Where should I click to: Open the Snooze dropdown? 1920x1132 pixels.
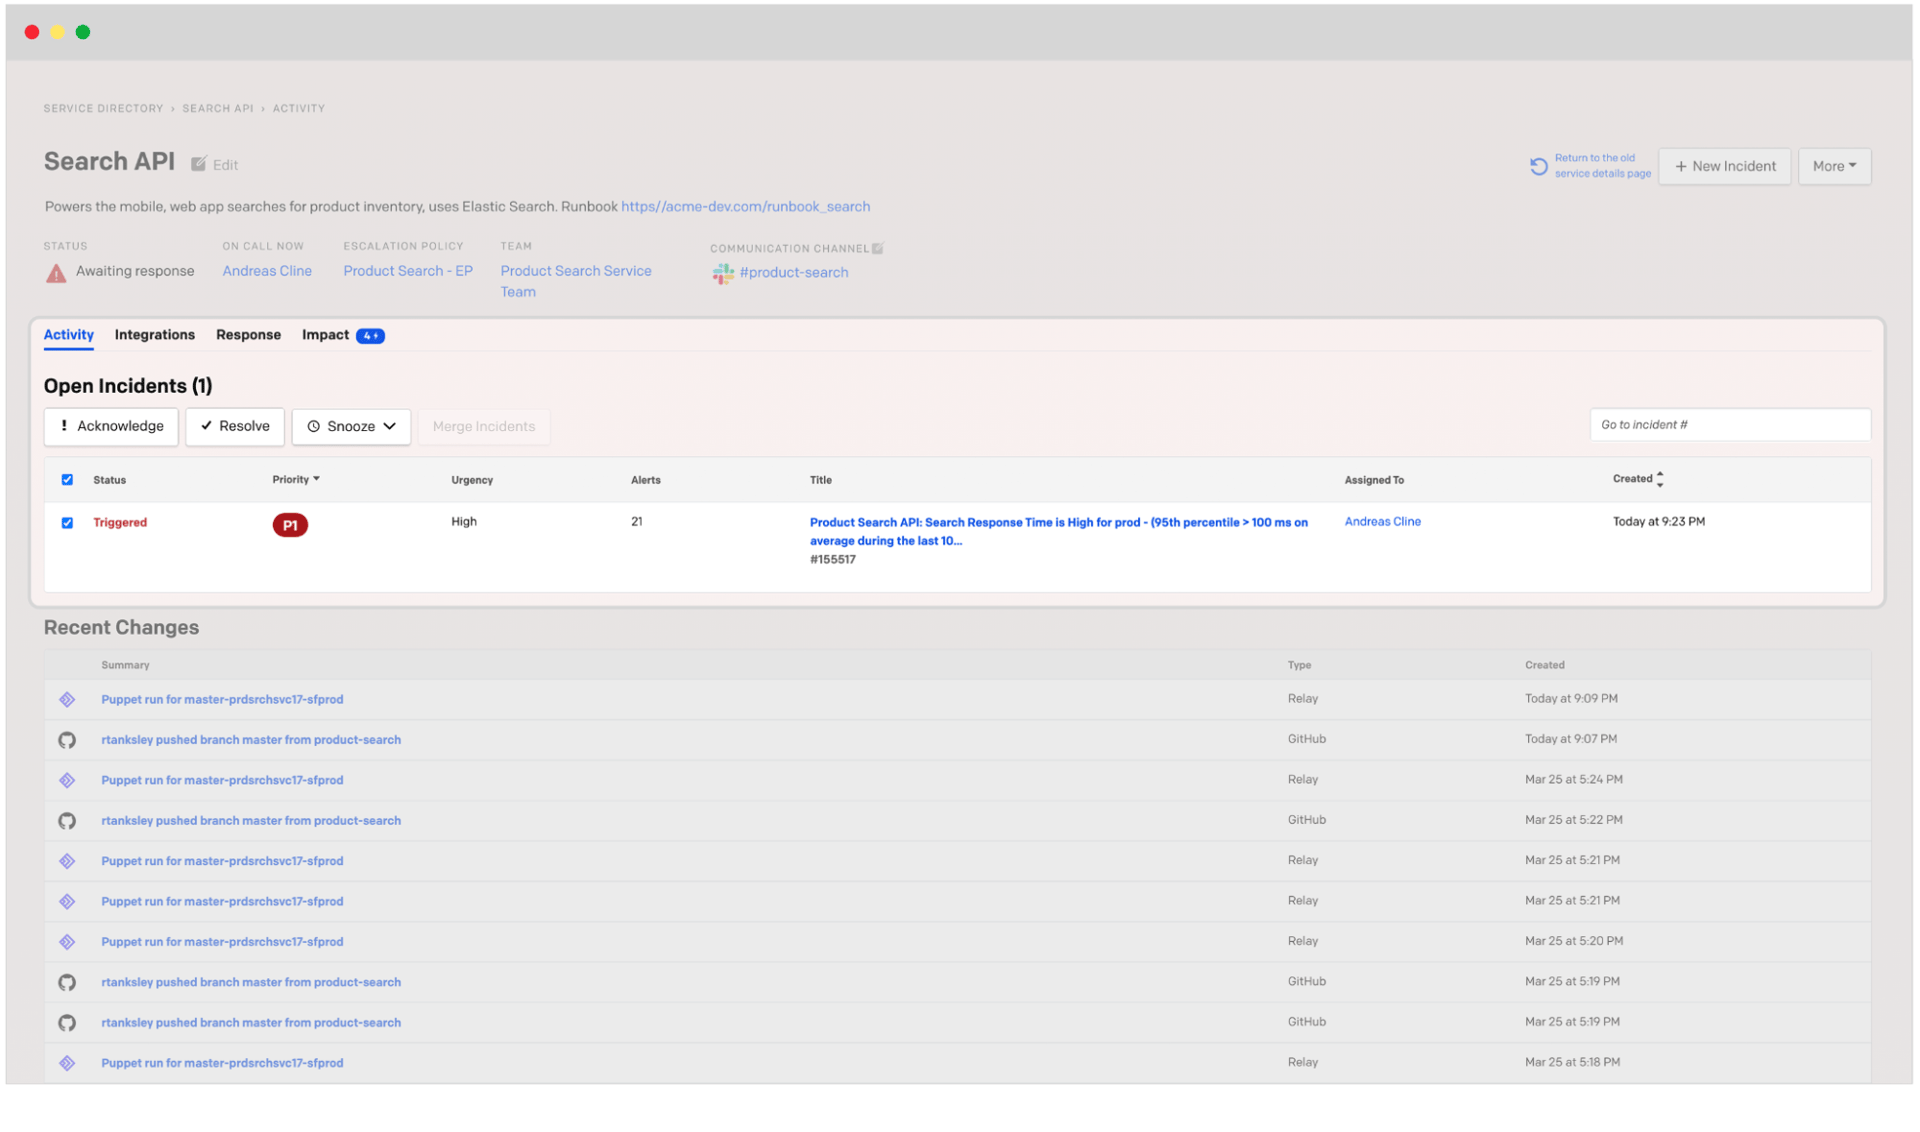pyautogui.click(x=351, y=426)
